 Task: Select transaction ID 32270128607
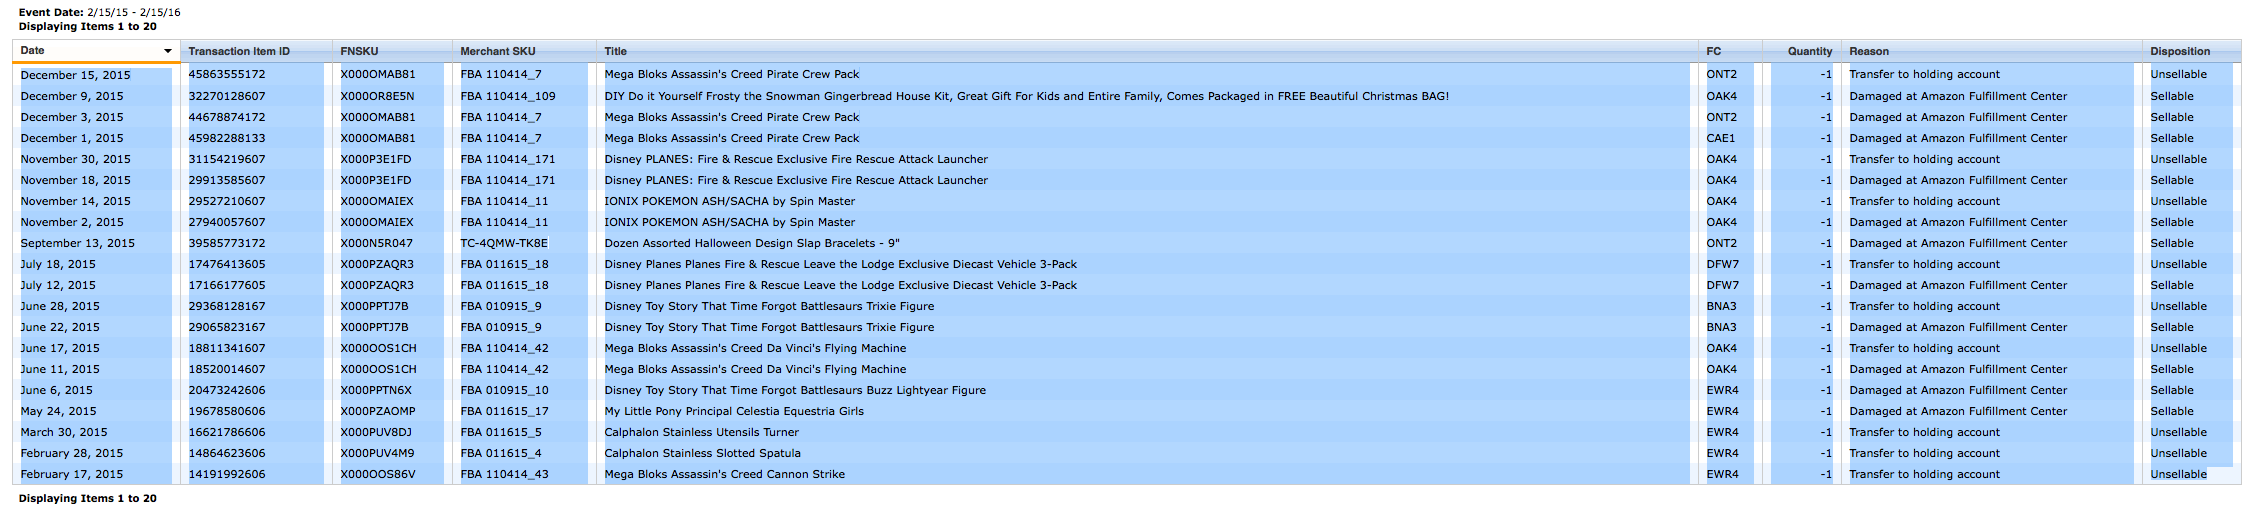click(227, 96)
